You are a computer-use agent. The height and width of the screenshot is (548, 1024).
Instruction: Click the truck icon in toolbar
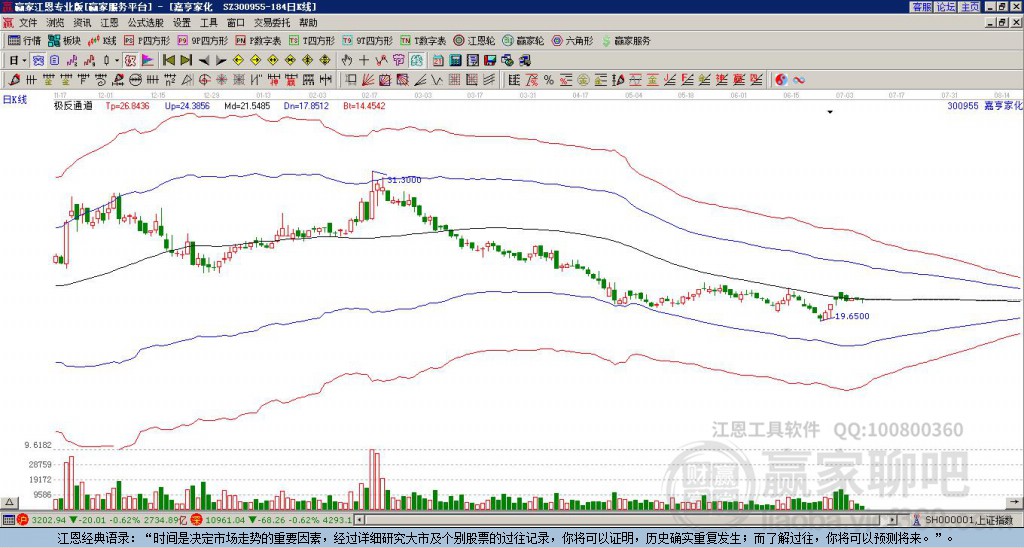point(524,61)
